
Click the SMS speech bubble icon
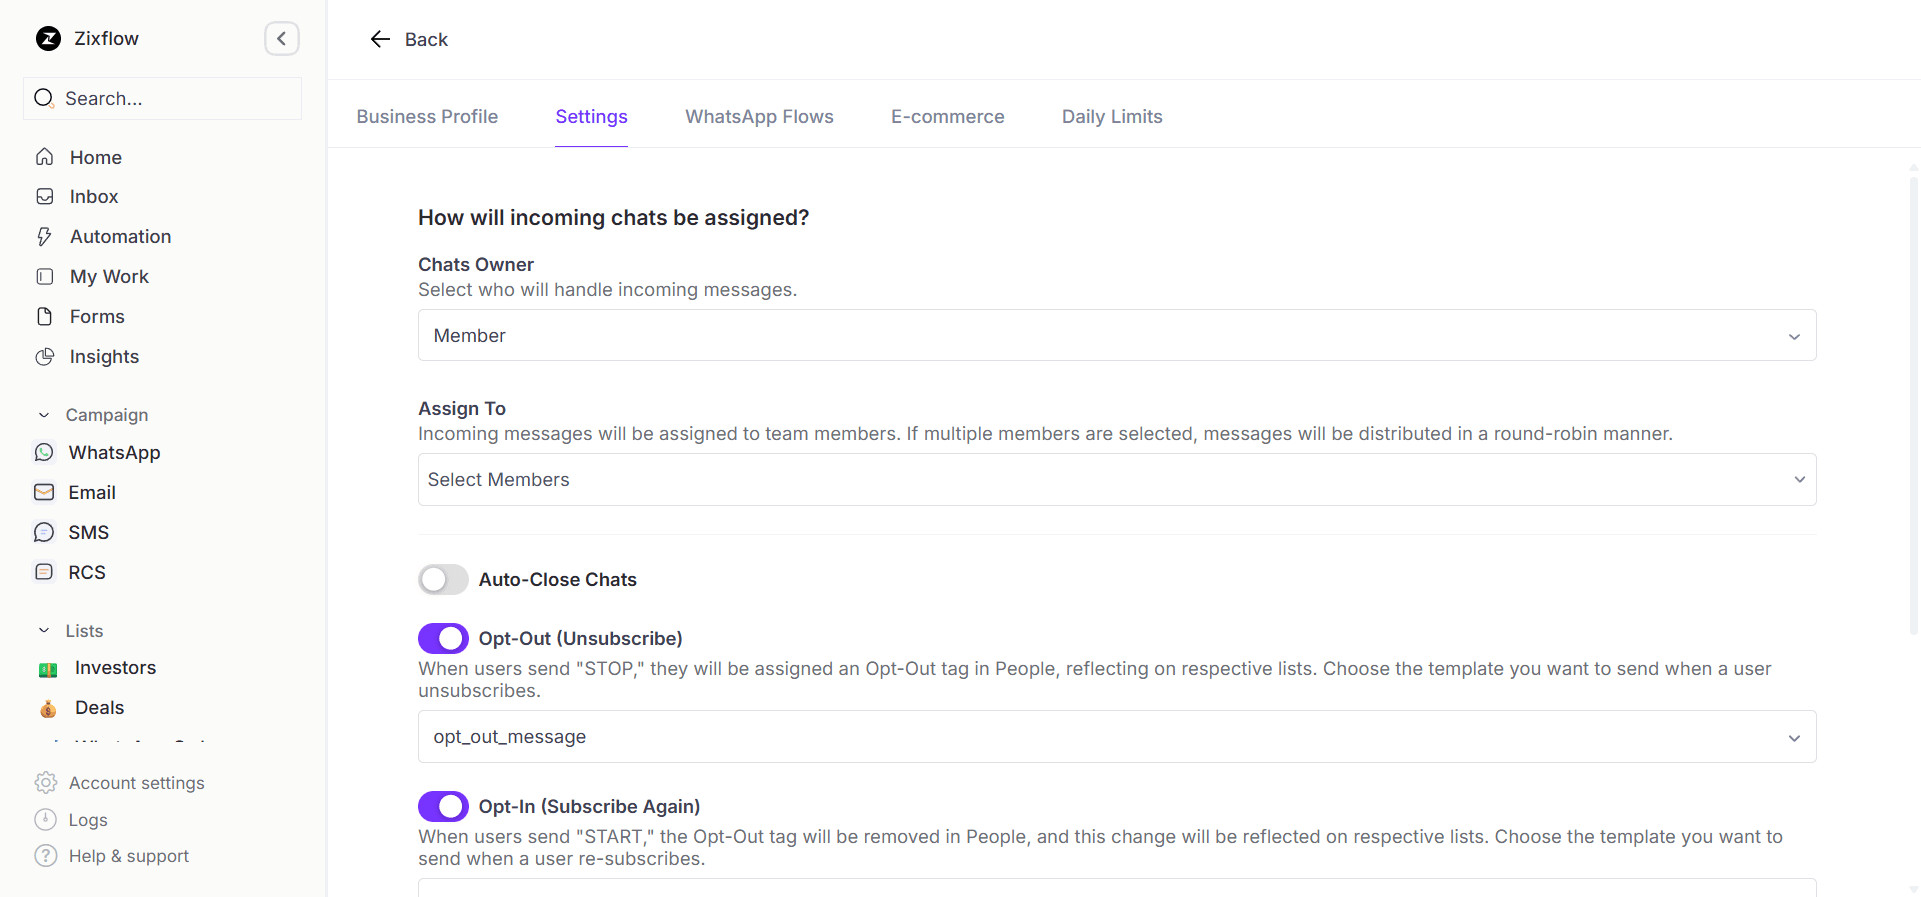[x=44, y=533]
